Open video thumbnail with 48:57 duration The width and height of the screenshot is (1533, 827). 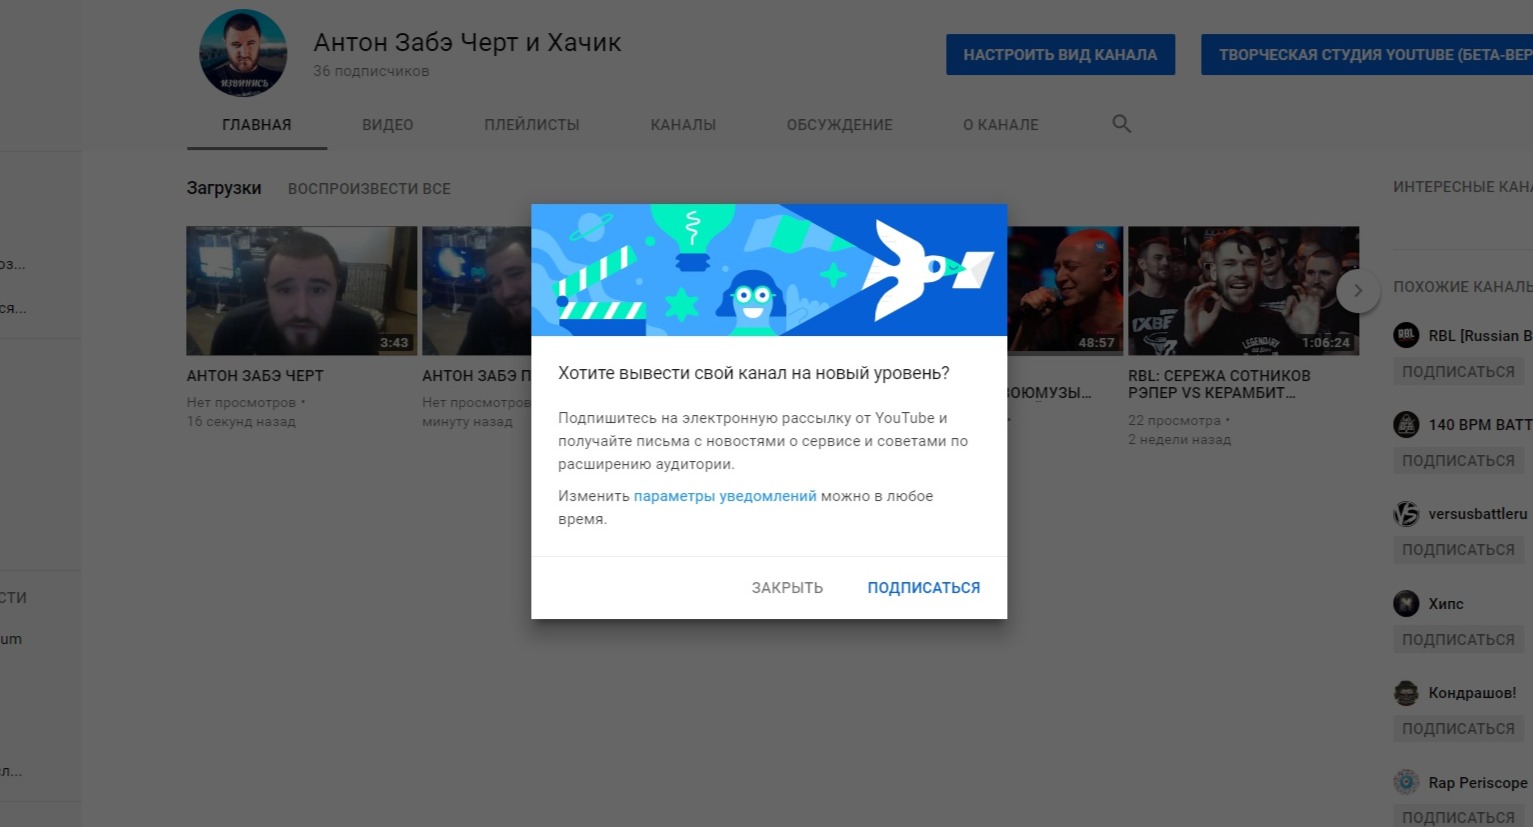[x=1066, y=291]
